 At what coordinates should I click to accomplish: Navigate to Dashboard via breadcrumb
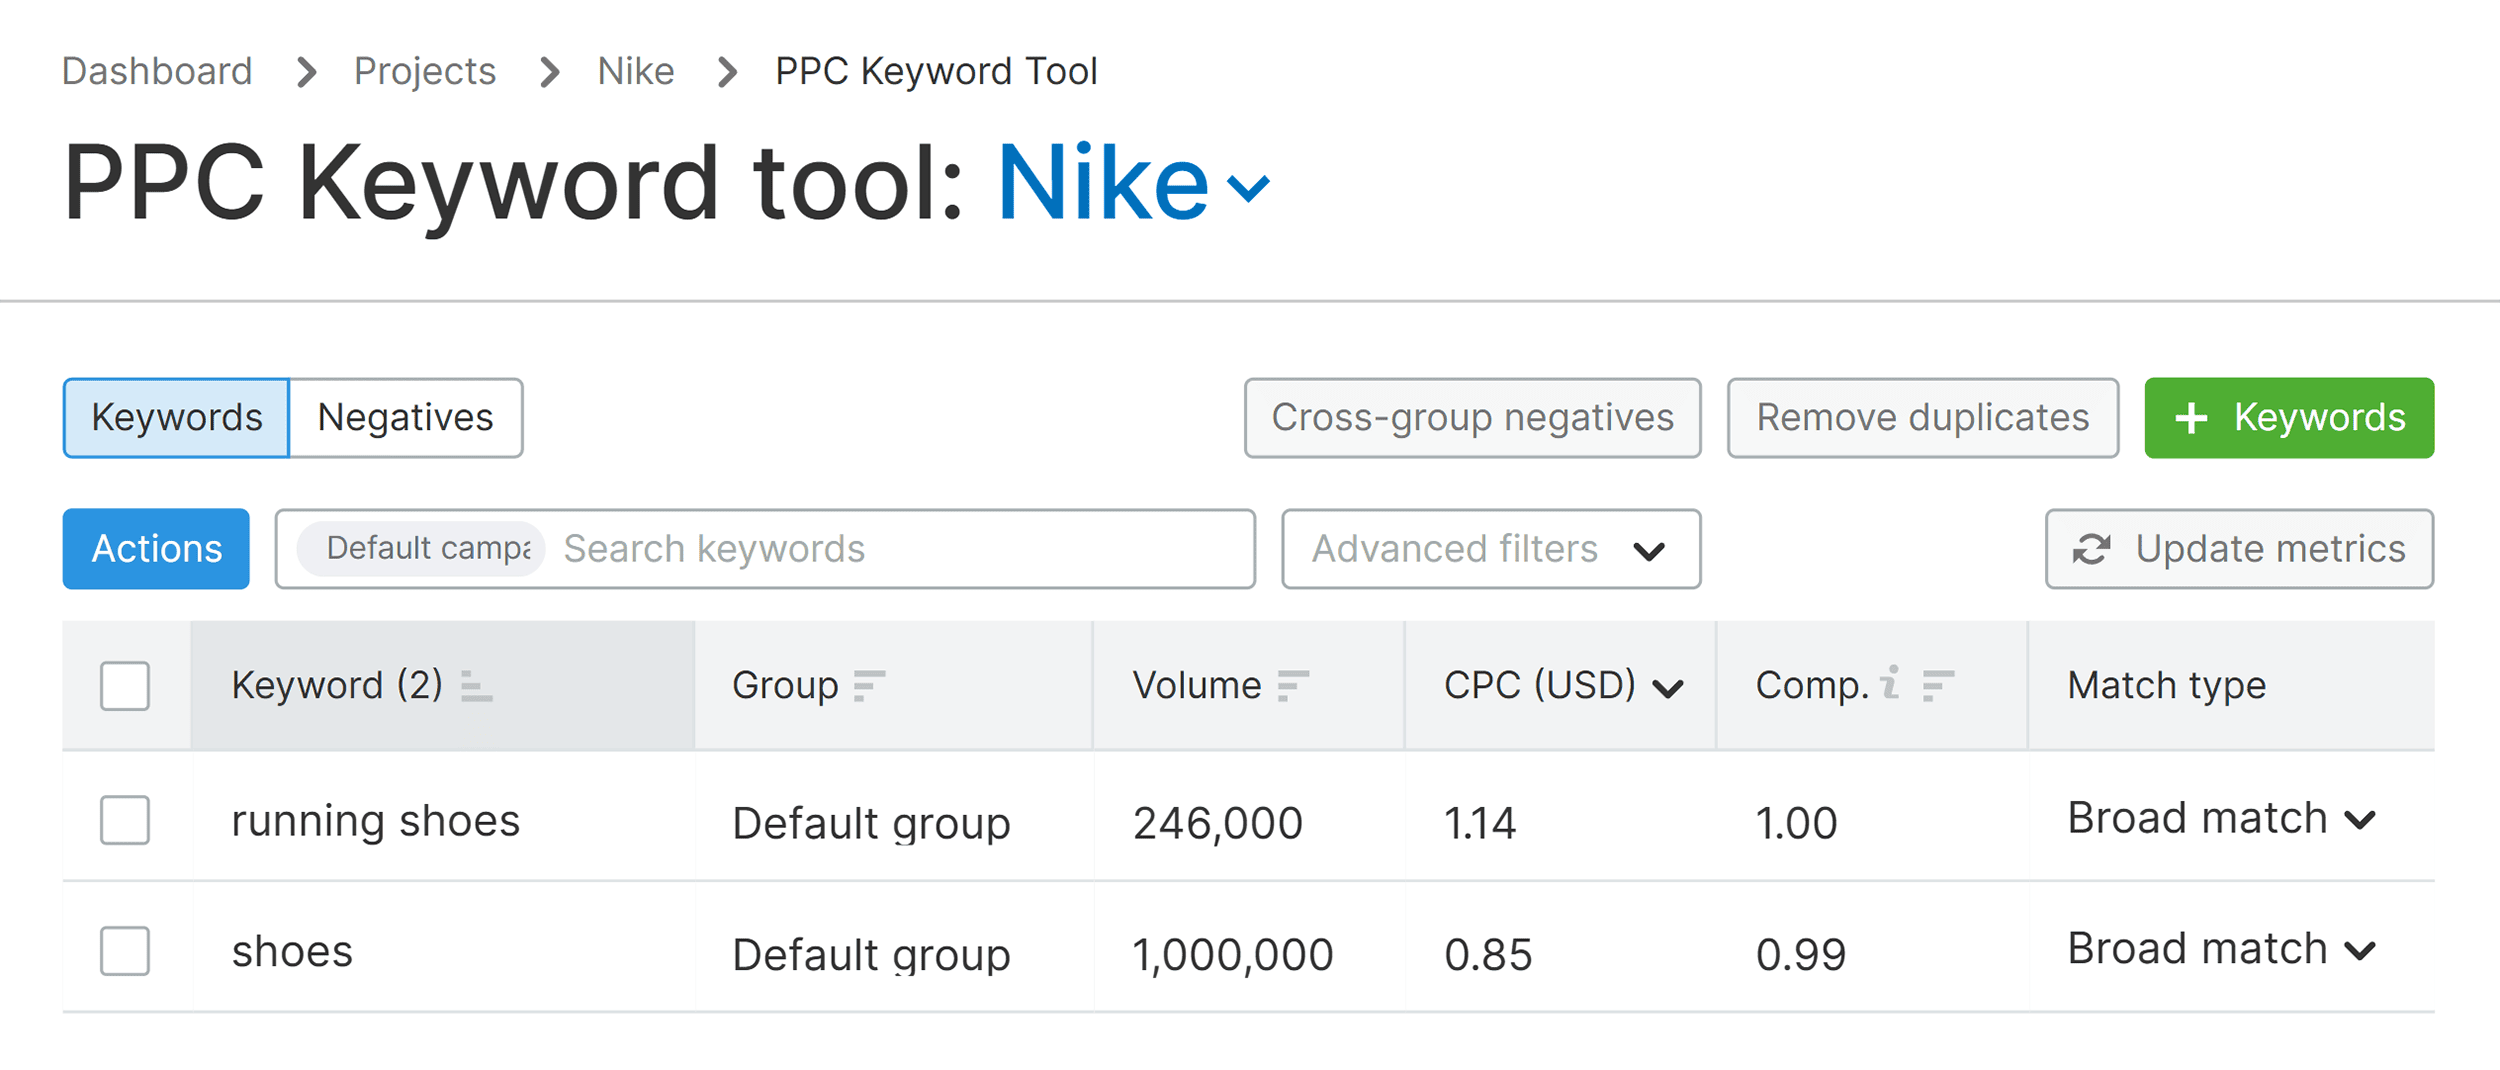156,70
